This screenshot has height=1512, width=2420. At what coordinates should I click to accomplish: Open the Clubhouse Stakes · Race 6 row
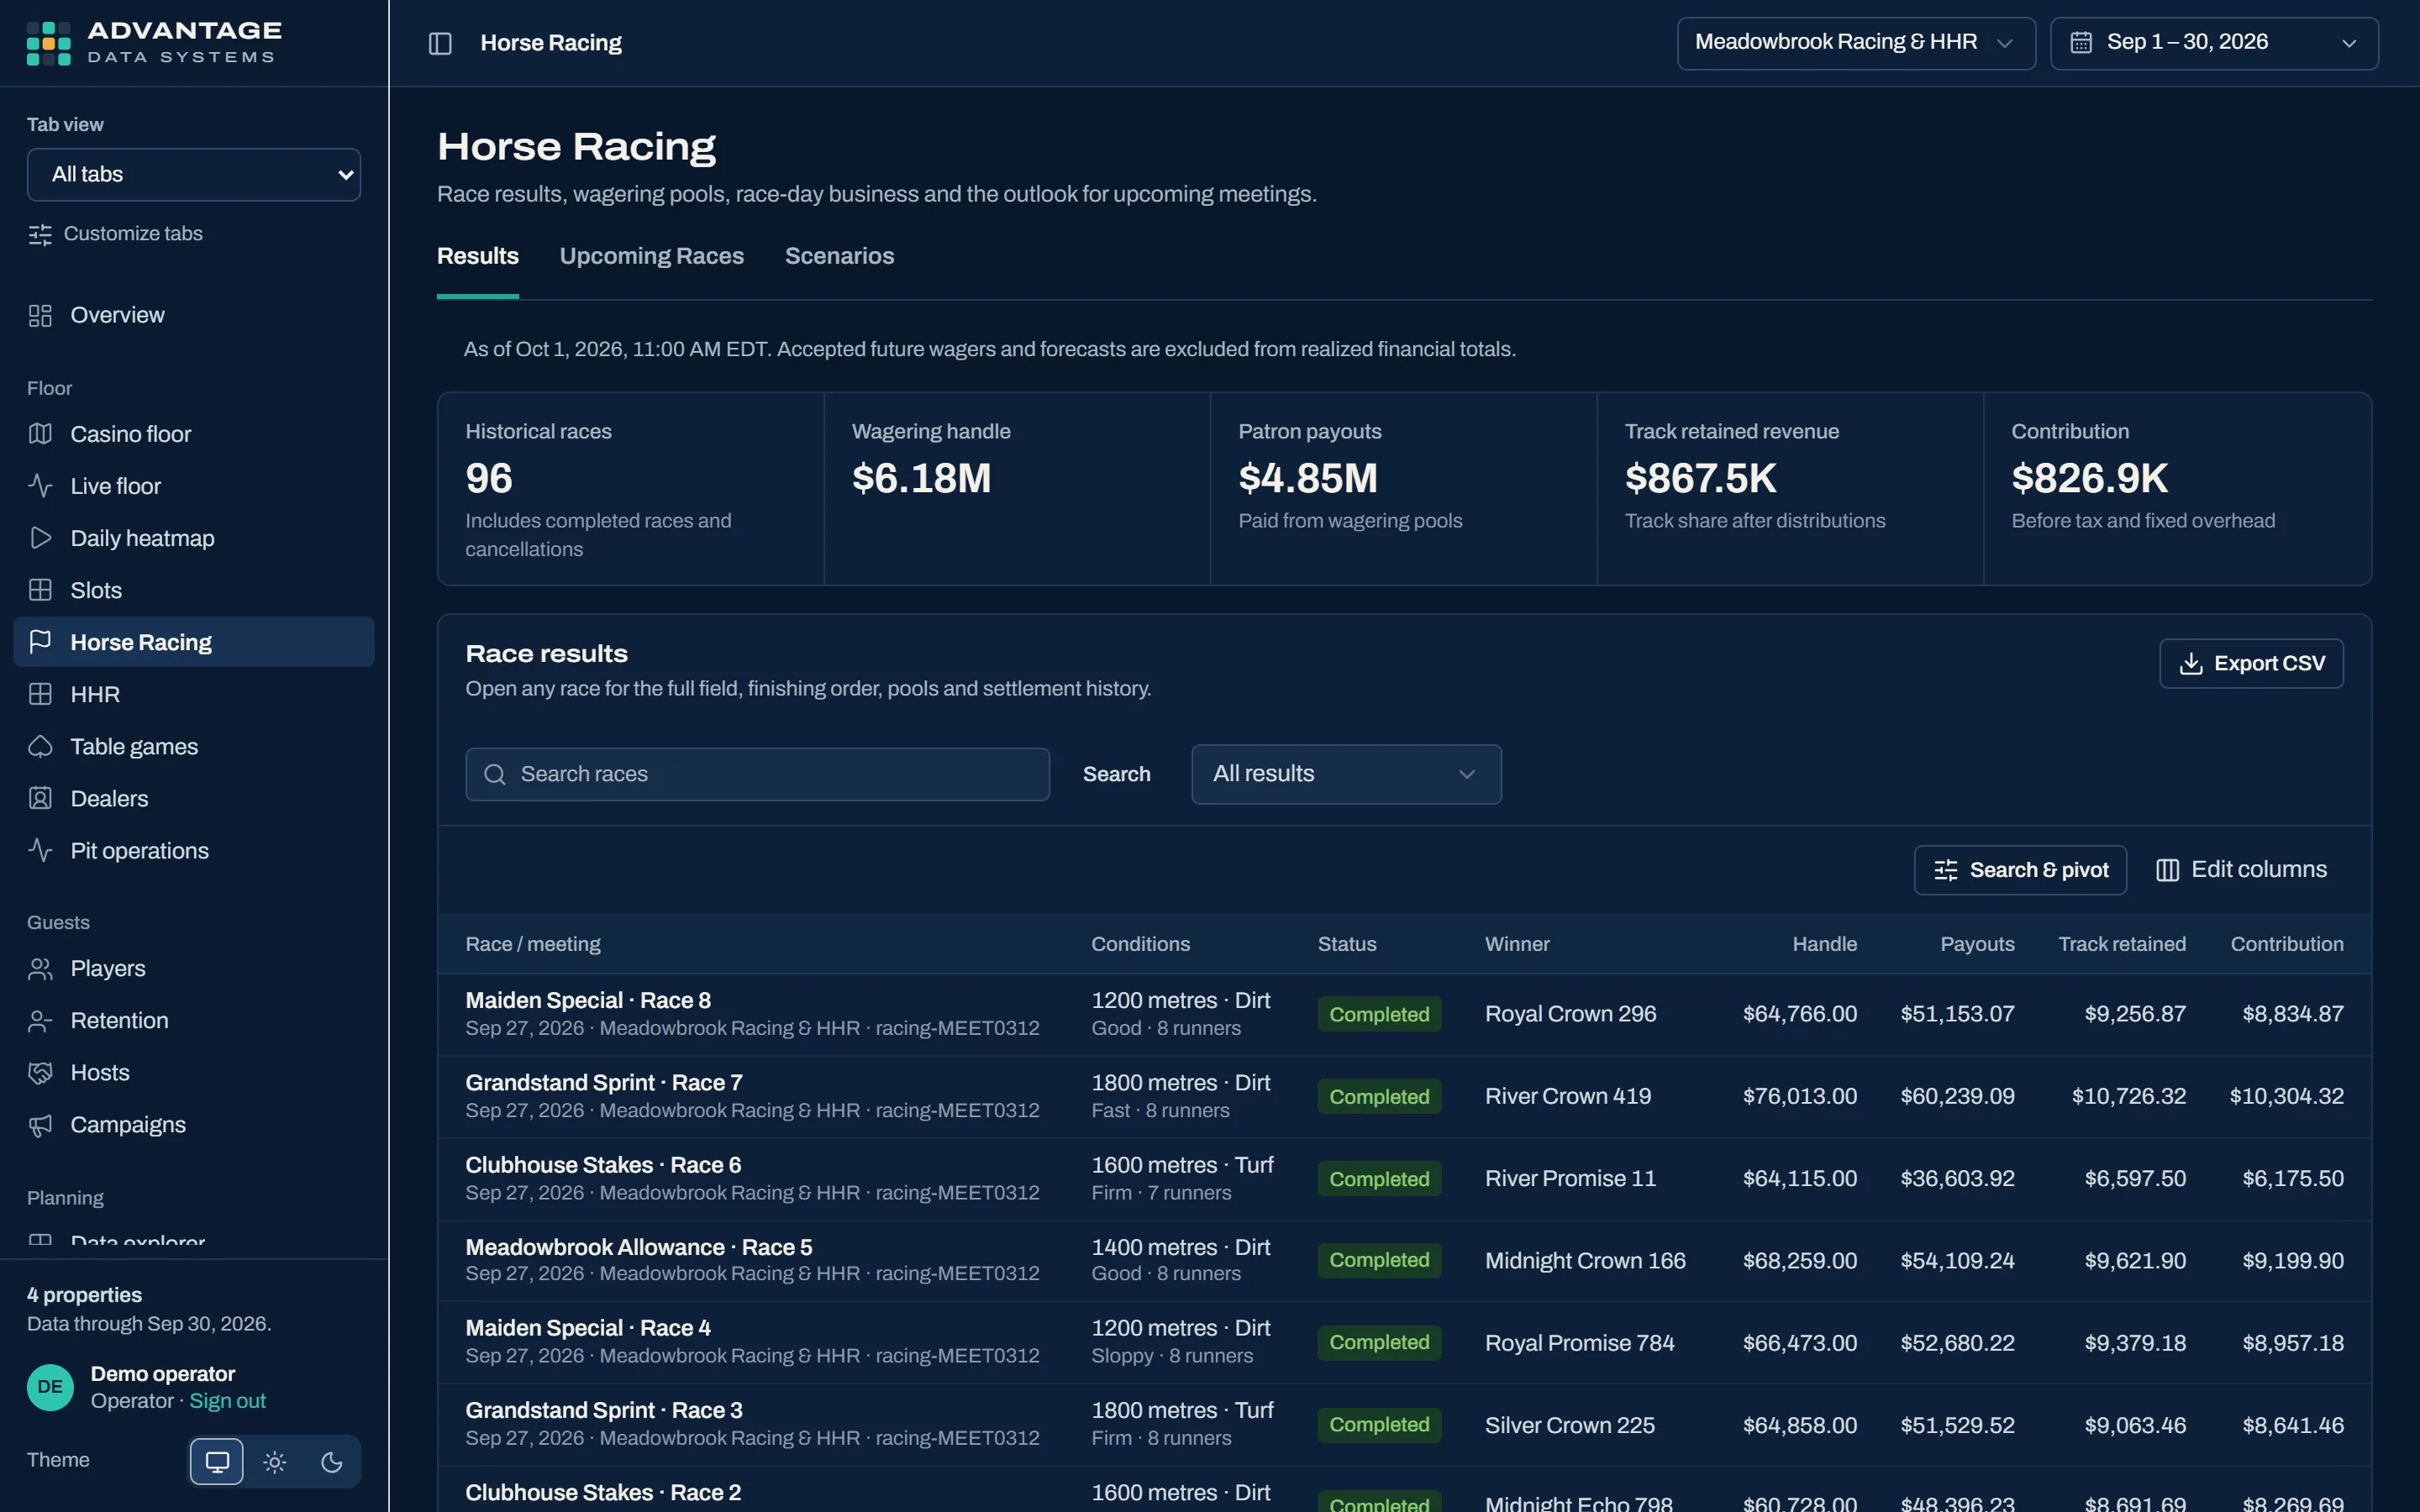(x=1404, y=1178)
